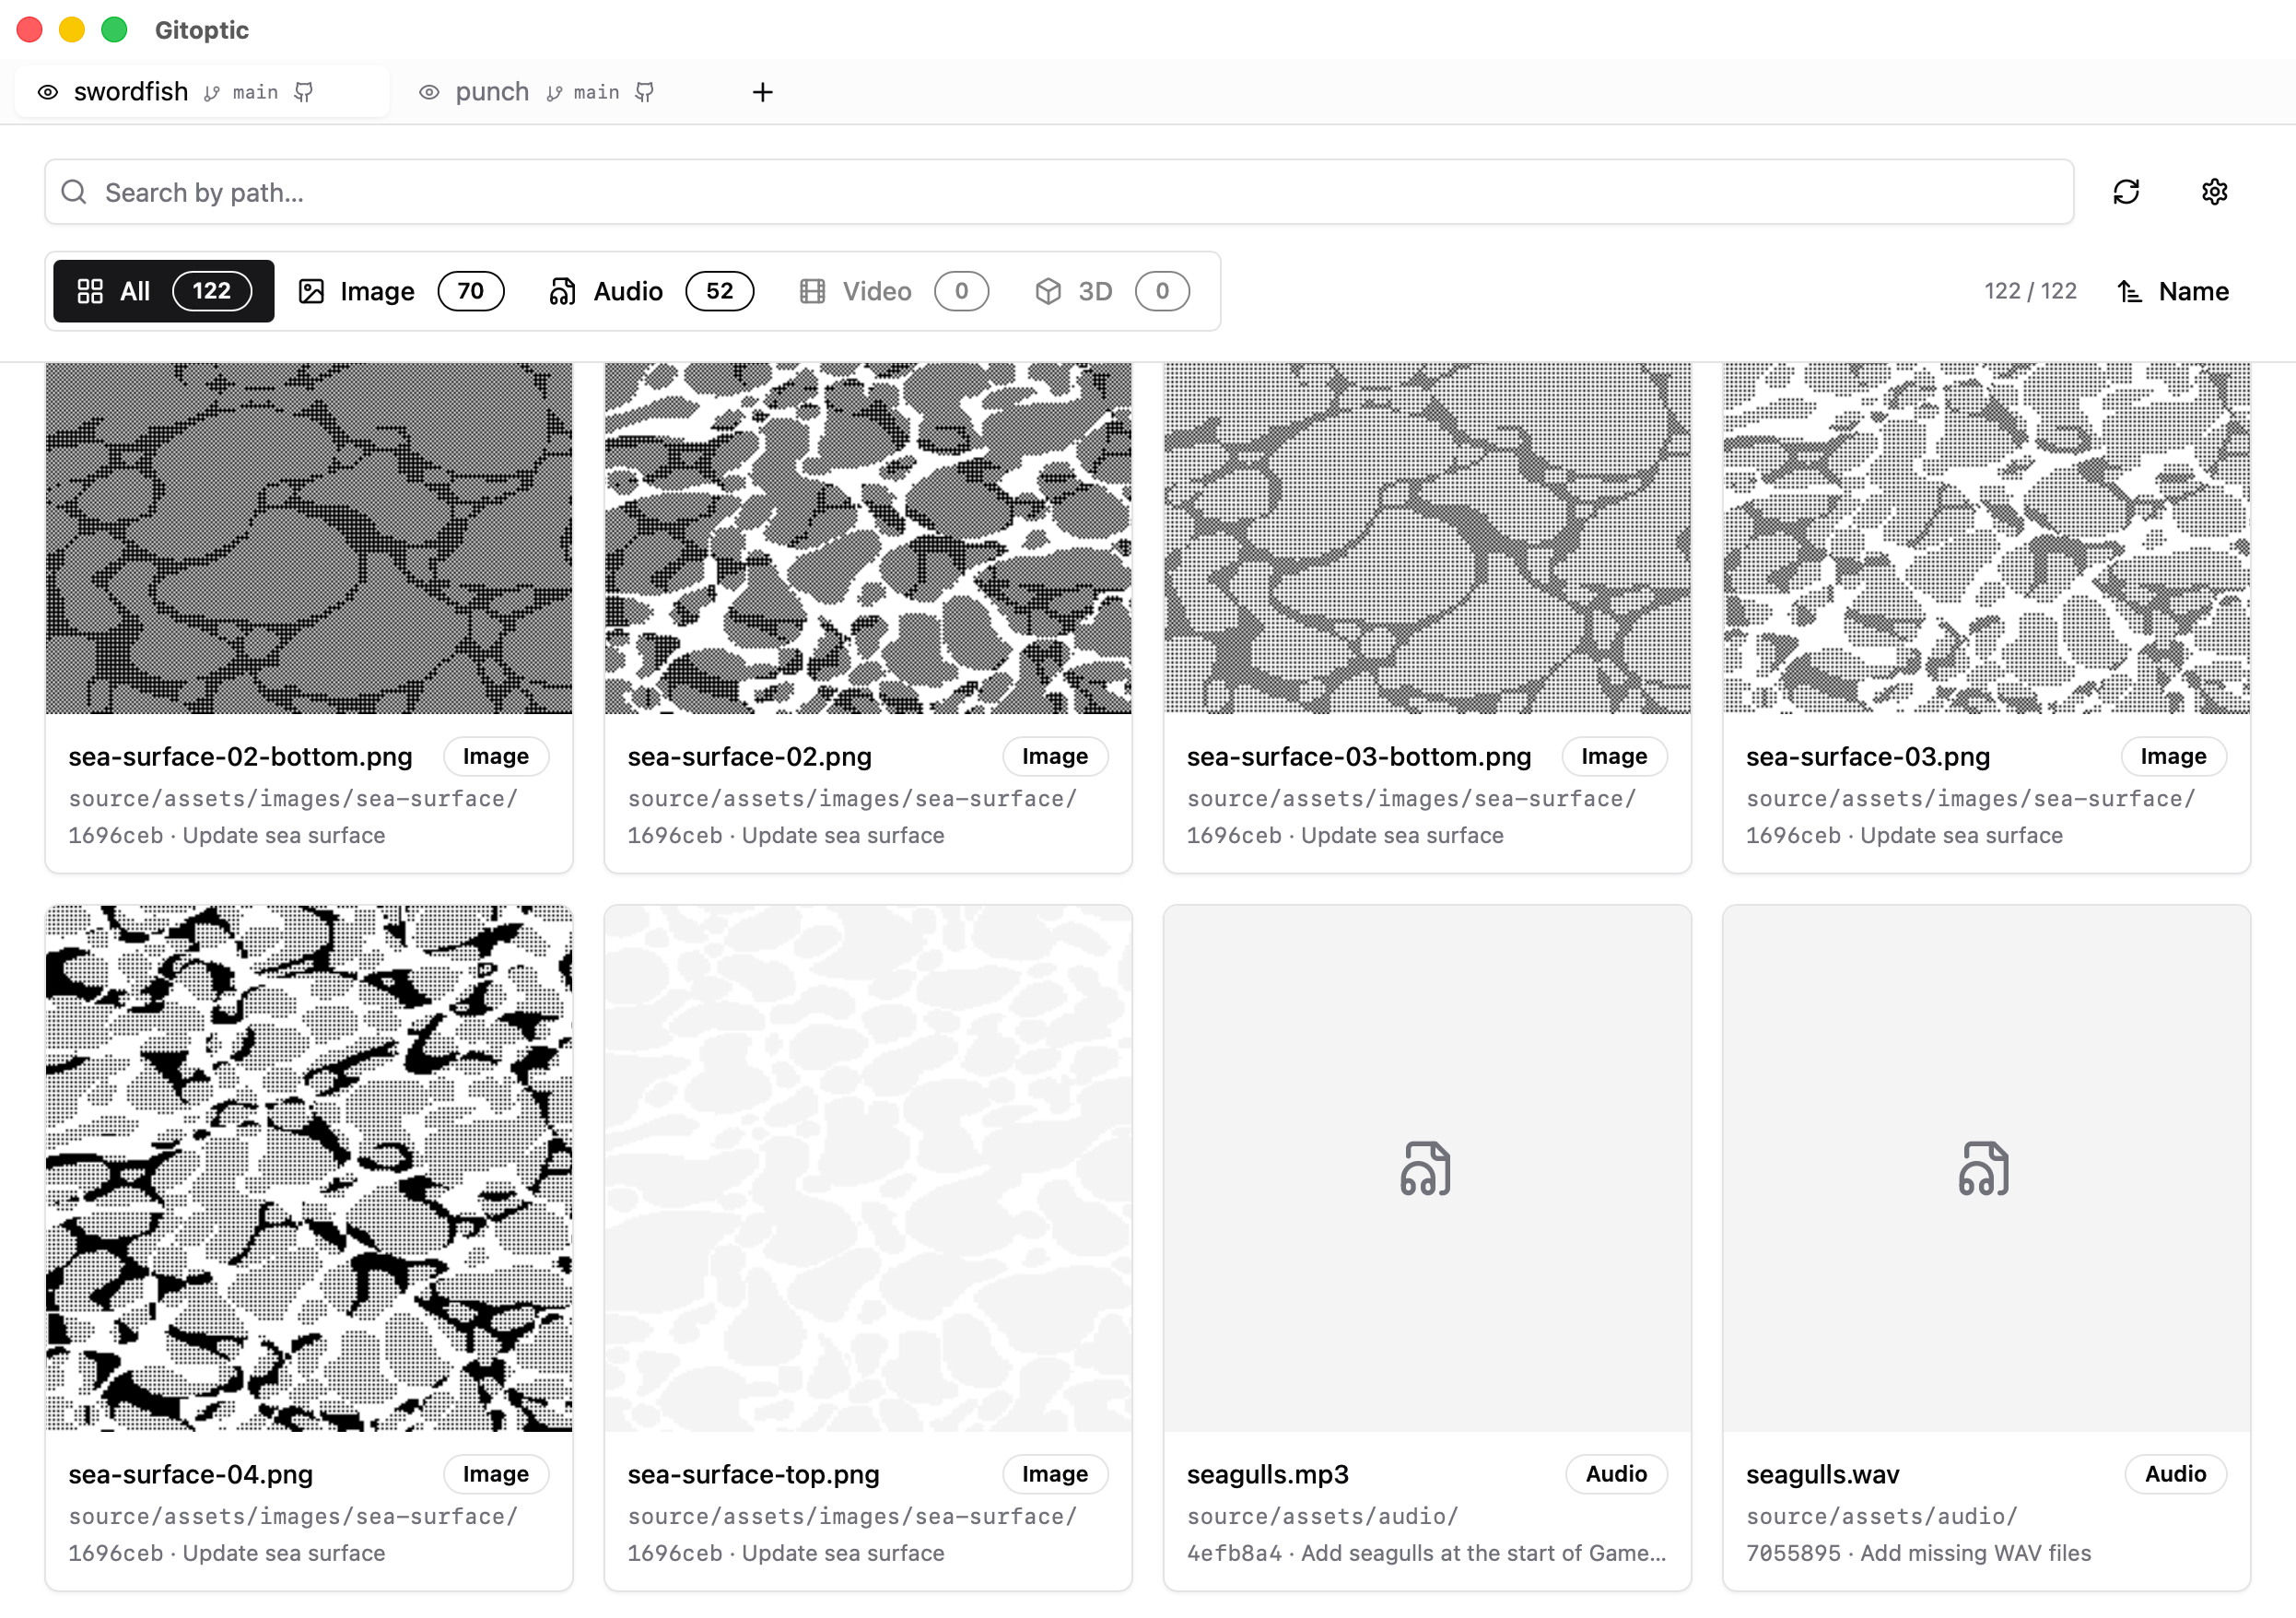Click the 4efb8a4 seagulls commit text
The width and height of the screenshot is (2296, 1618).
pyautogui.click(x=1427, y=1553)
